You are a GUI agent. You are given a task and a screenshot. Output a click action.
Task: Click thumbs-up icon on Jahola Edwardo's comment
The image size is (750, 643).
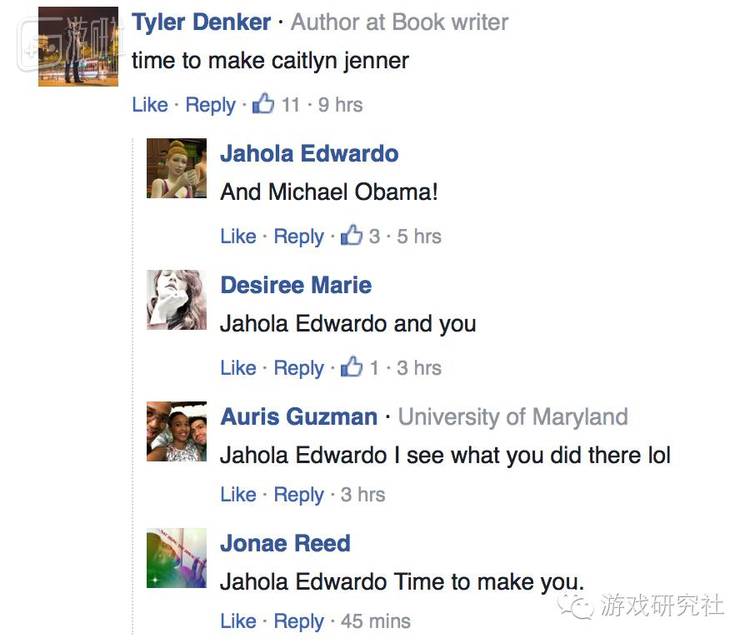pos(352,236)
